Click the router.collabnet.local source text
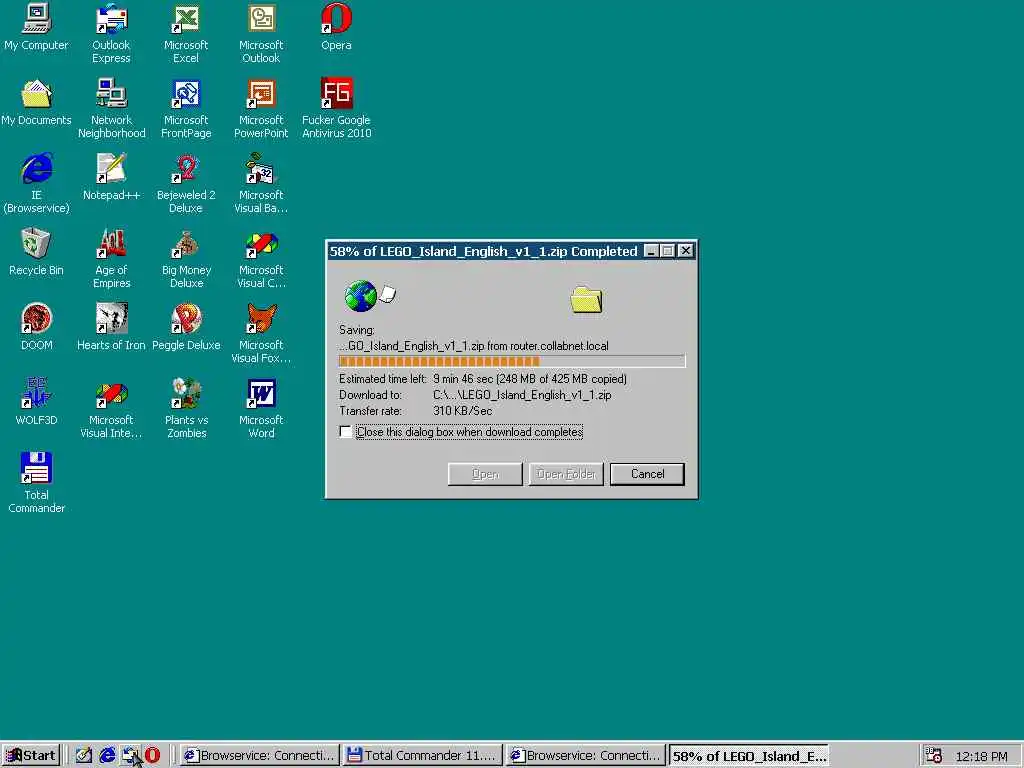 click(560, 346)
